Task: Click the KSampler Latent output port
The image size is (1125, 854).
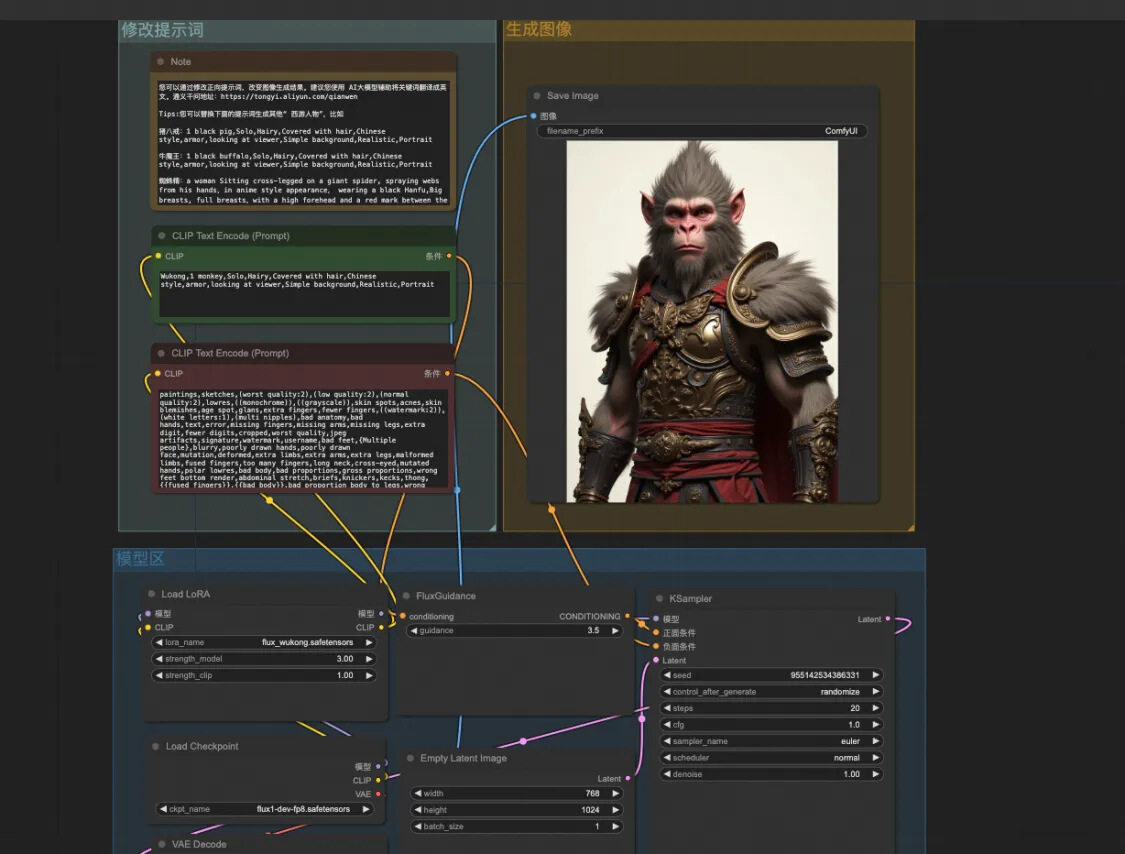Action: tap(888, 619)
